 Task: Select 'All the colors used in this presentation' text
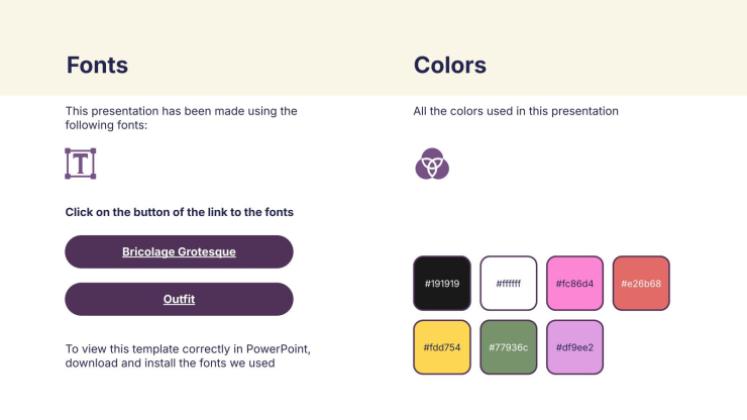click(516, 111)
